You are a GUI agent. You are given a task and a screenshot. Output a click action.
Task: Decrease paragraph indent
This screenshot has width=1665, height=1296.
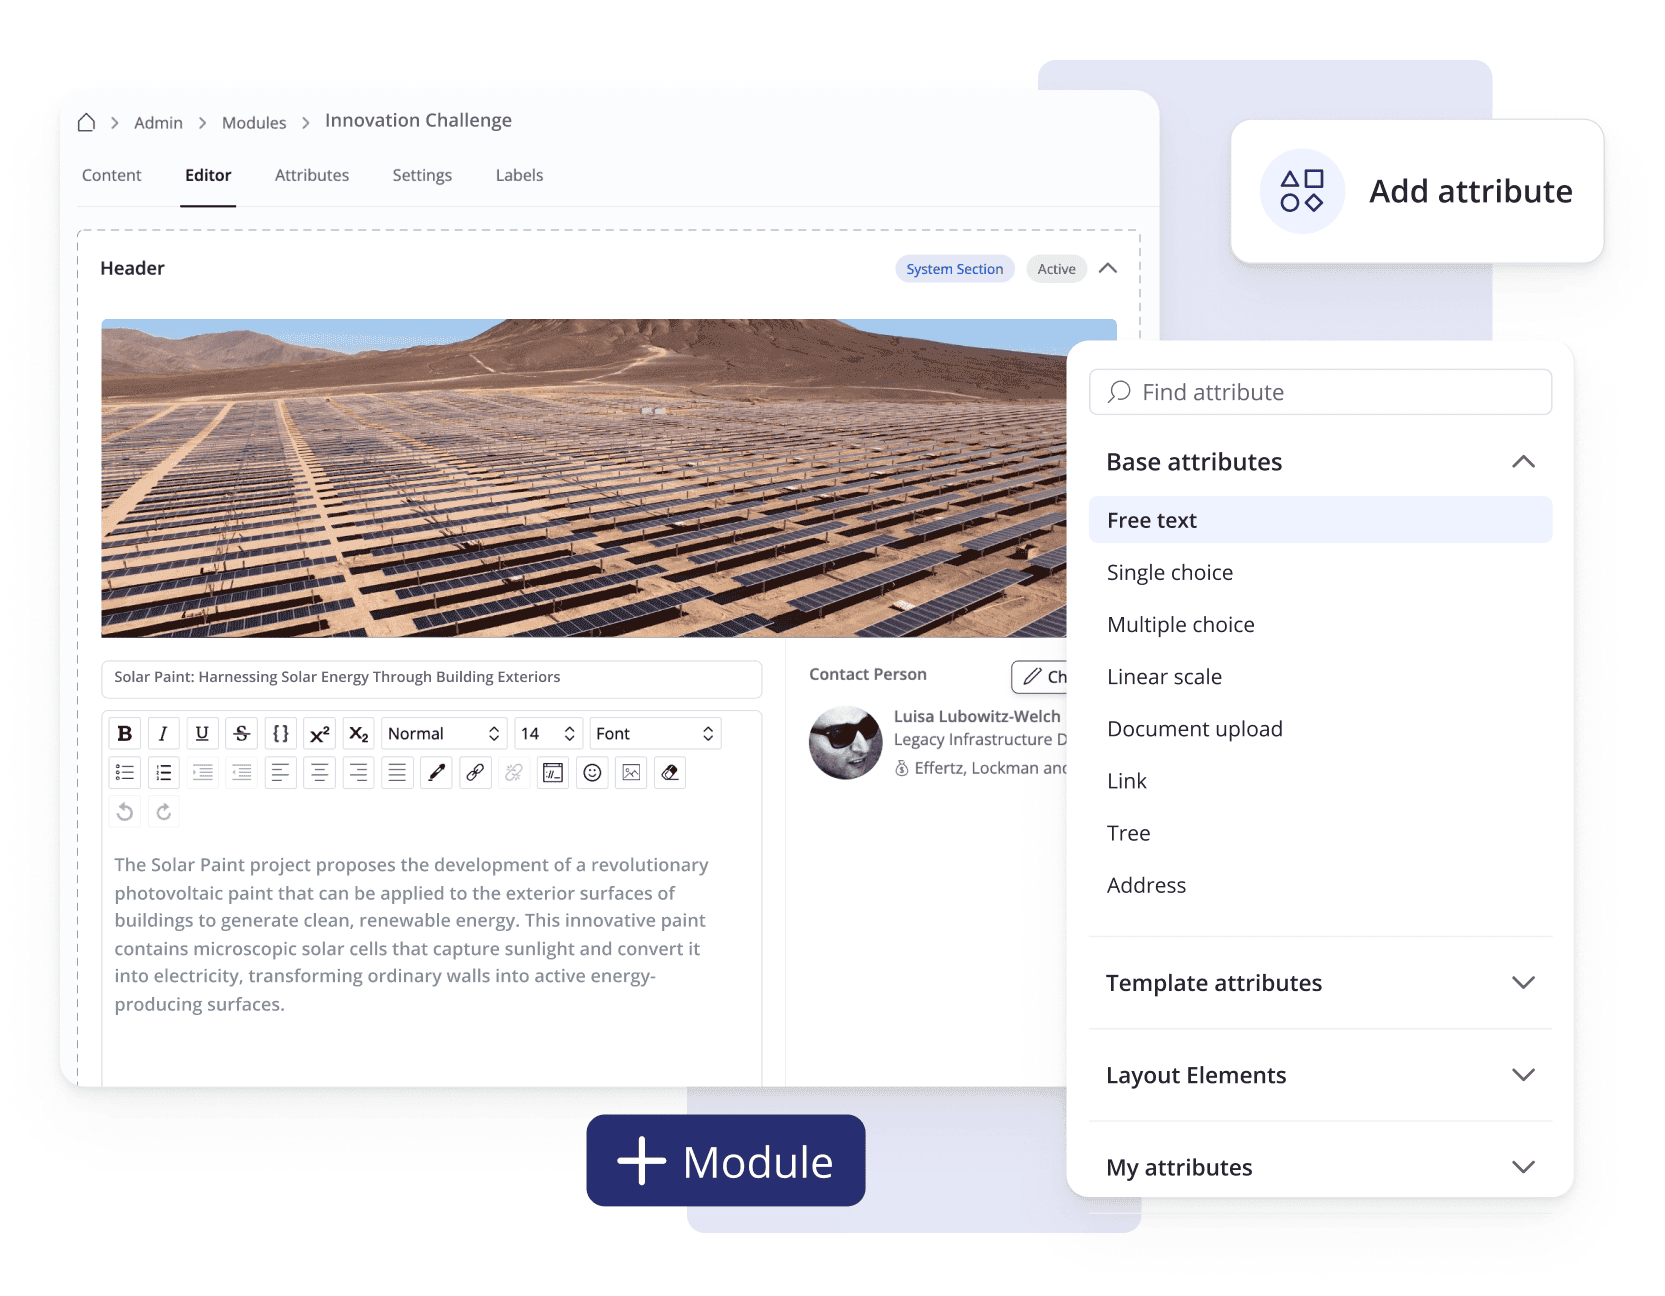coord(241,773)
